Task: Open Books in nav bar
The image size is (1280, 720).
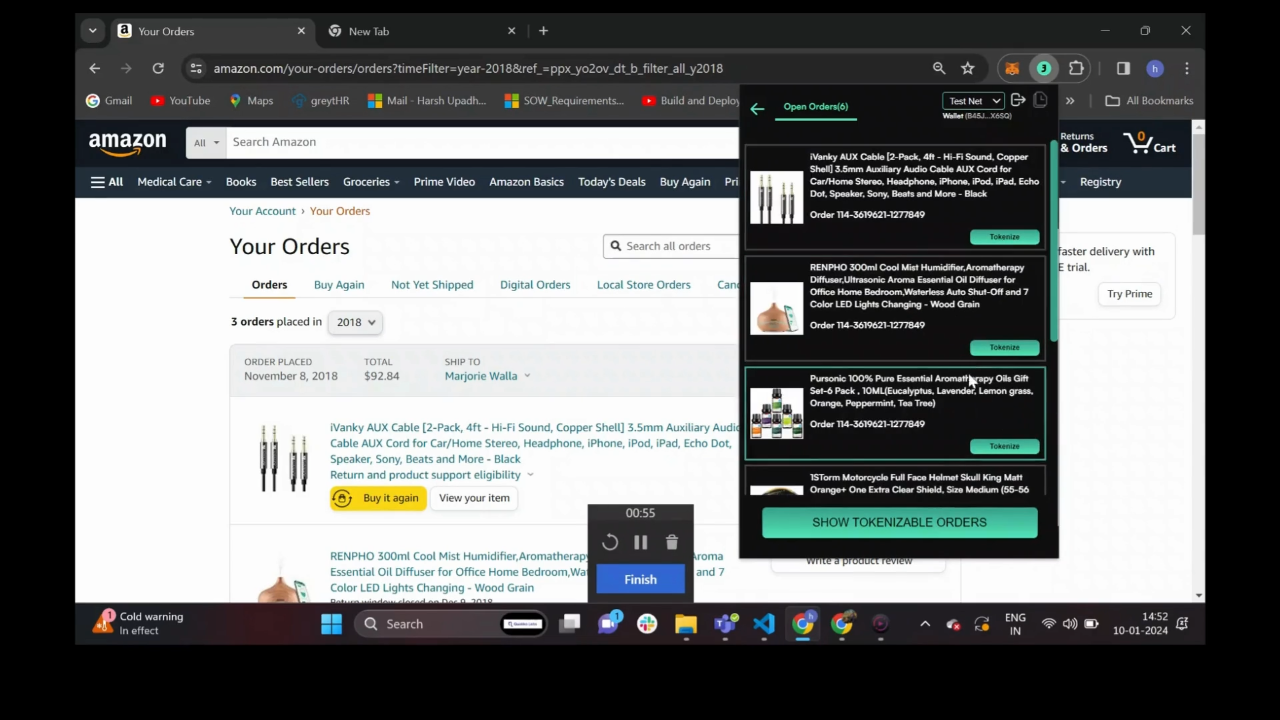Action: tap(241, 182)
